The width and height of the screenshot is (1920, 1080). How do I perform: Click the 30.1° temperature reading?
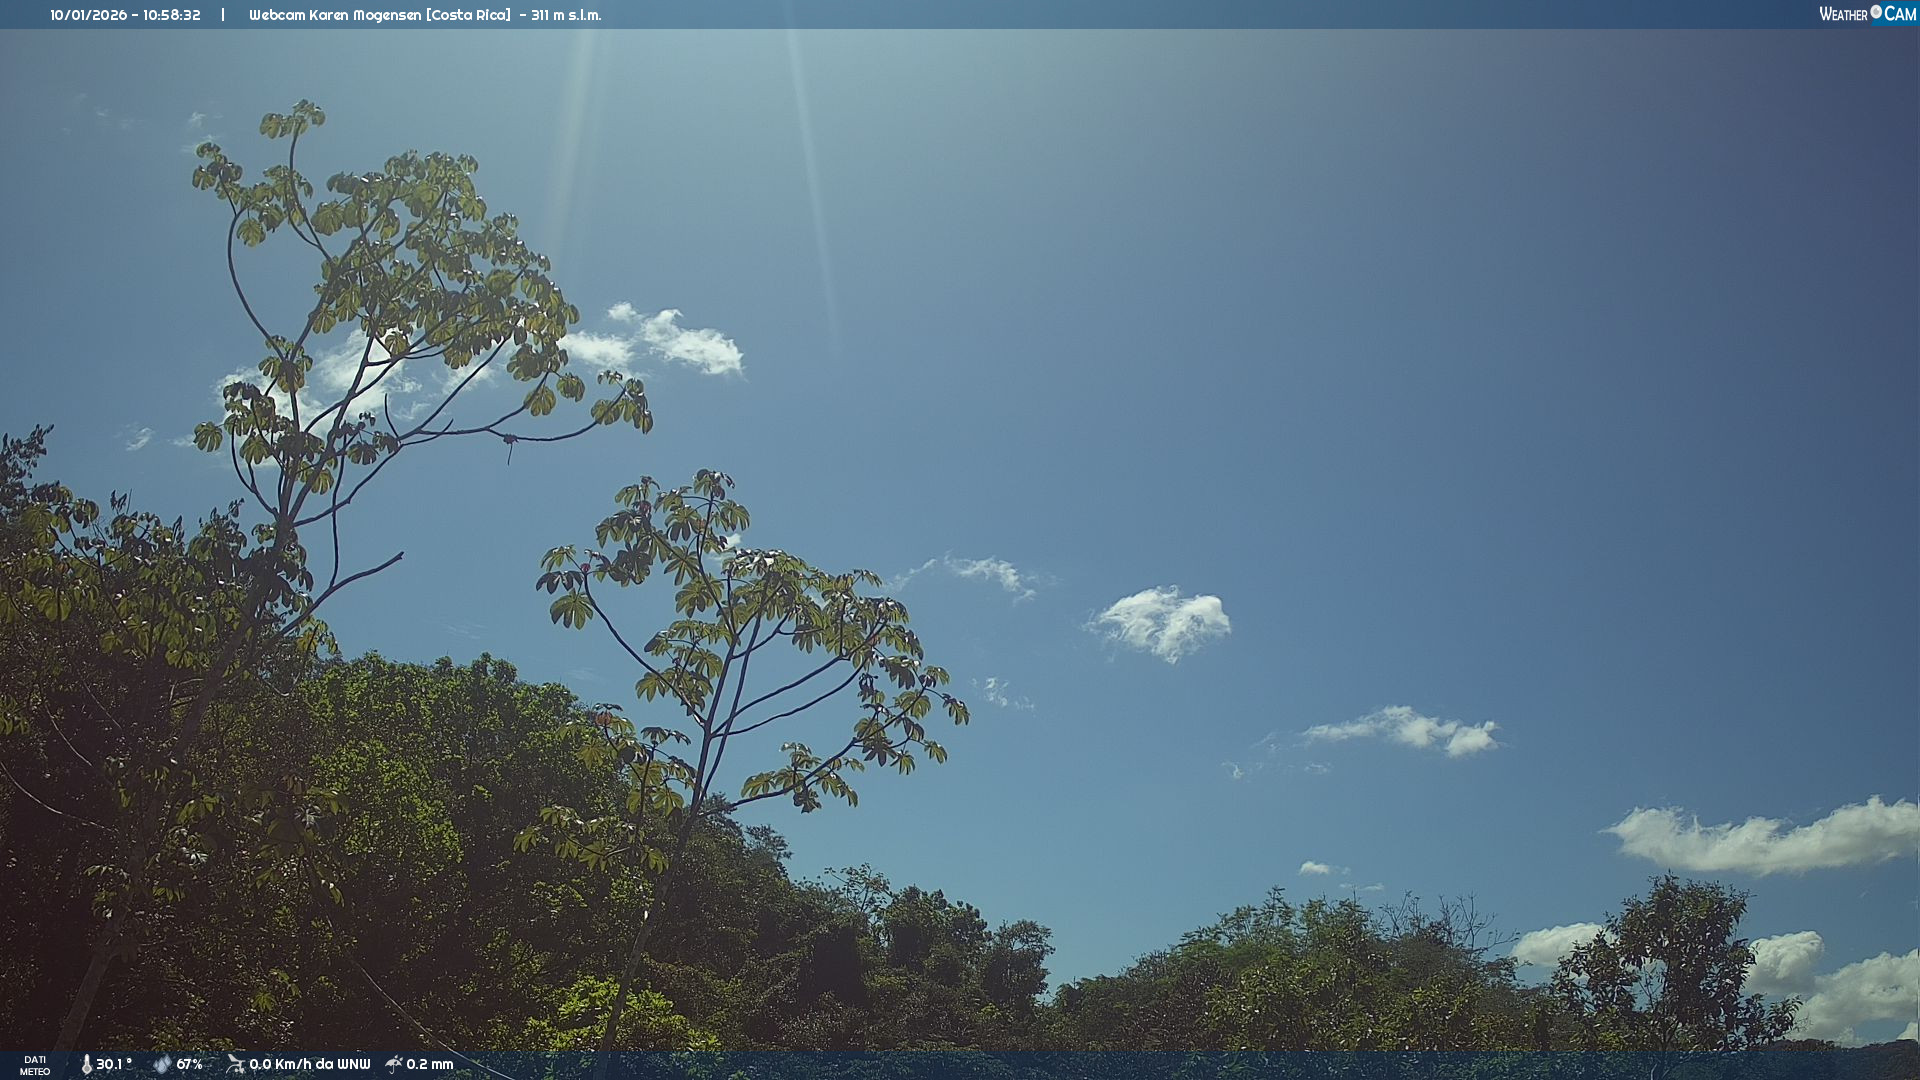[x=114, y=1064]
